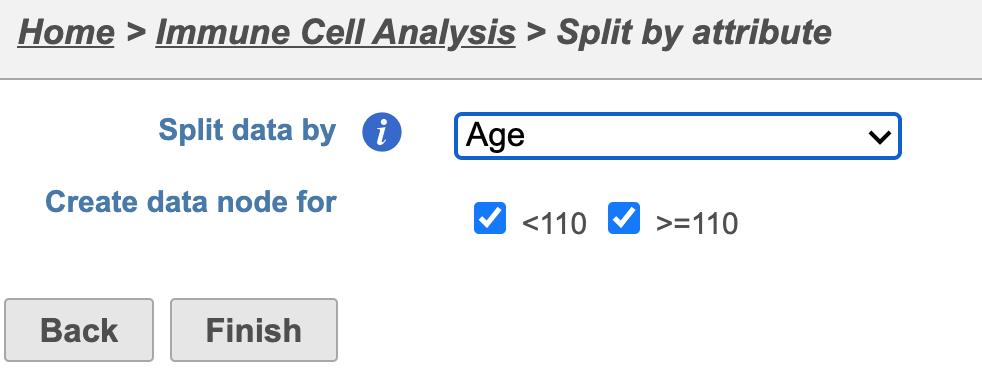Click the white checkmark inside >=110 box

[624, 218]
